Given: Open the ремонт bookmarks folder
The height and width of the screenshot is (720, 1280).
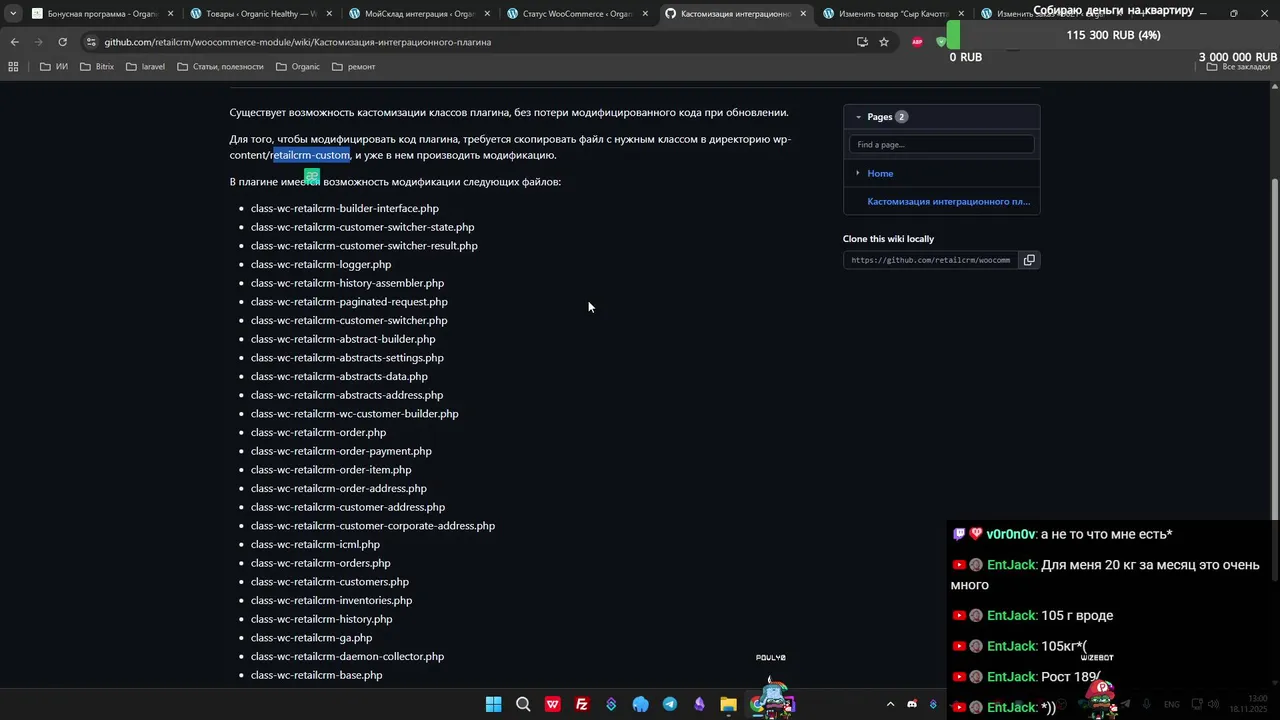Looking at the screenshot, I should [x=353, y=67].
